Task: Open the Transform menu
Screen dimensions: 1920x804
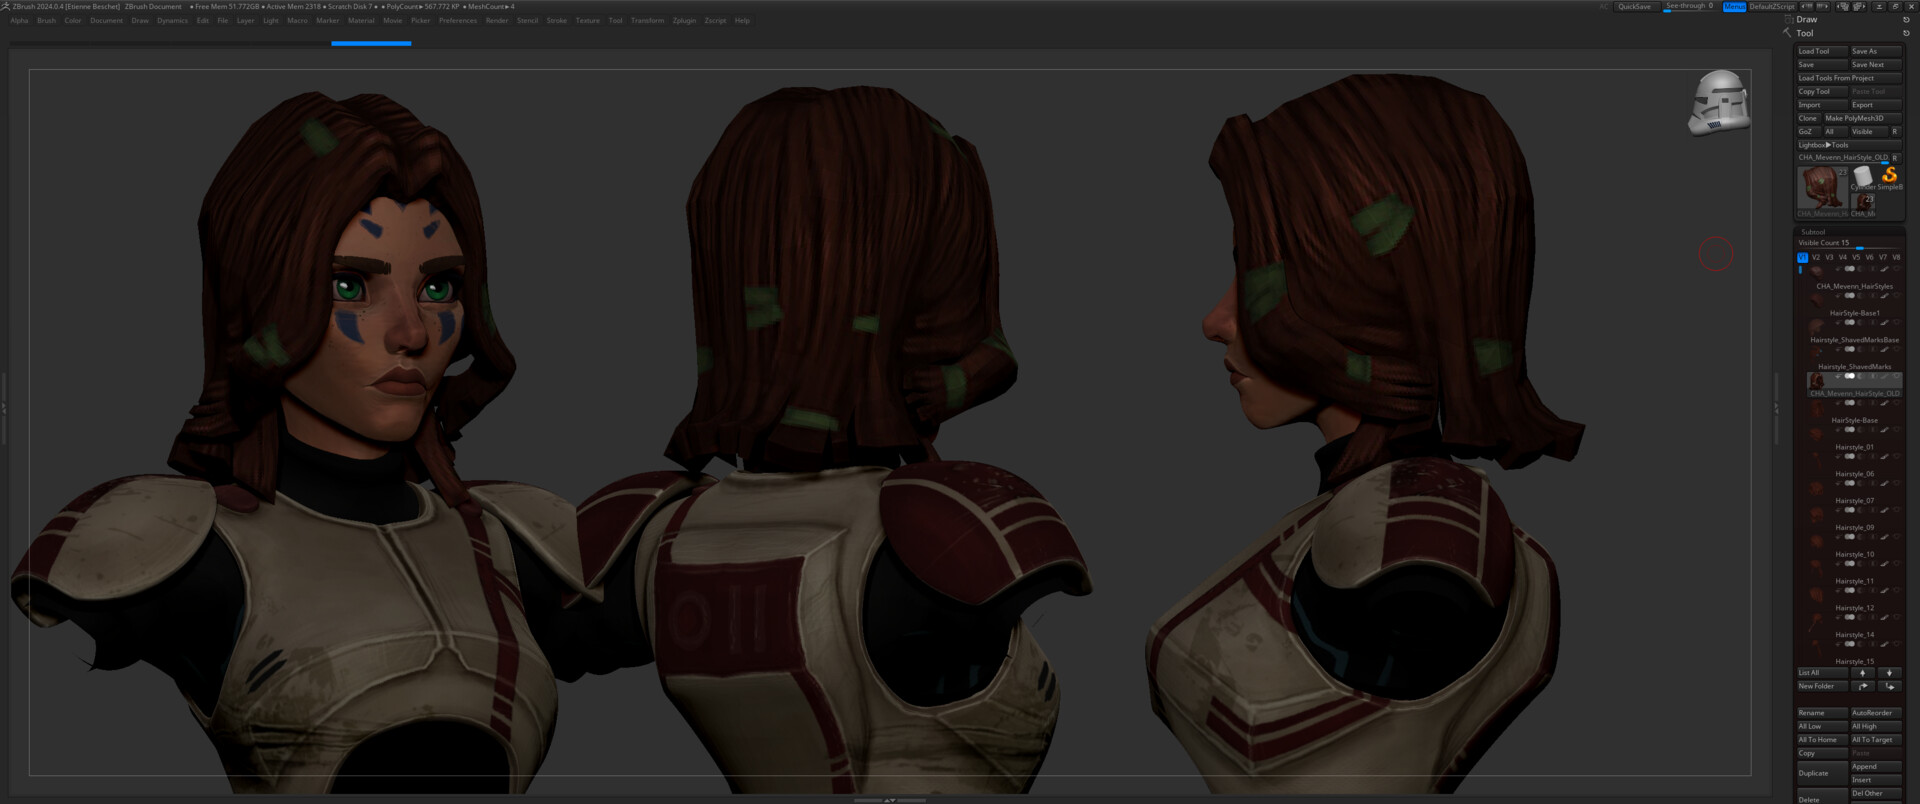Action: tap(647, 20)
